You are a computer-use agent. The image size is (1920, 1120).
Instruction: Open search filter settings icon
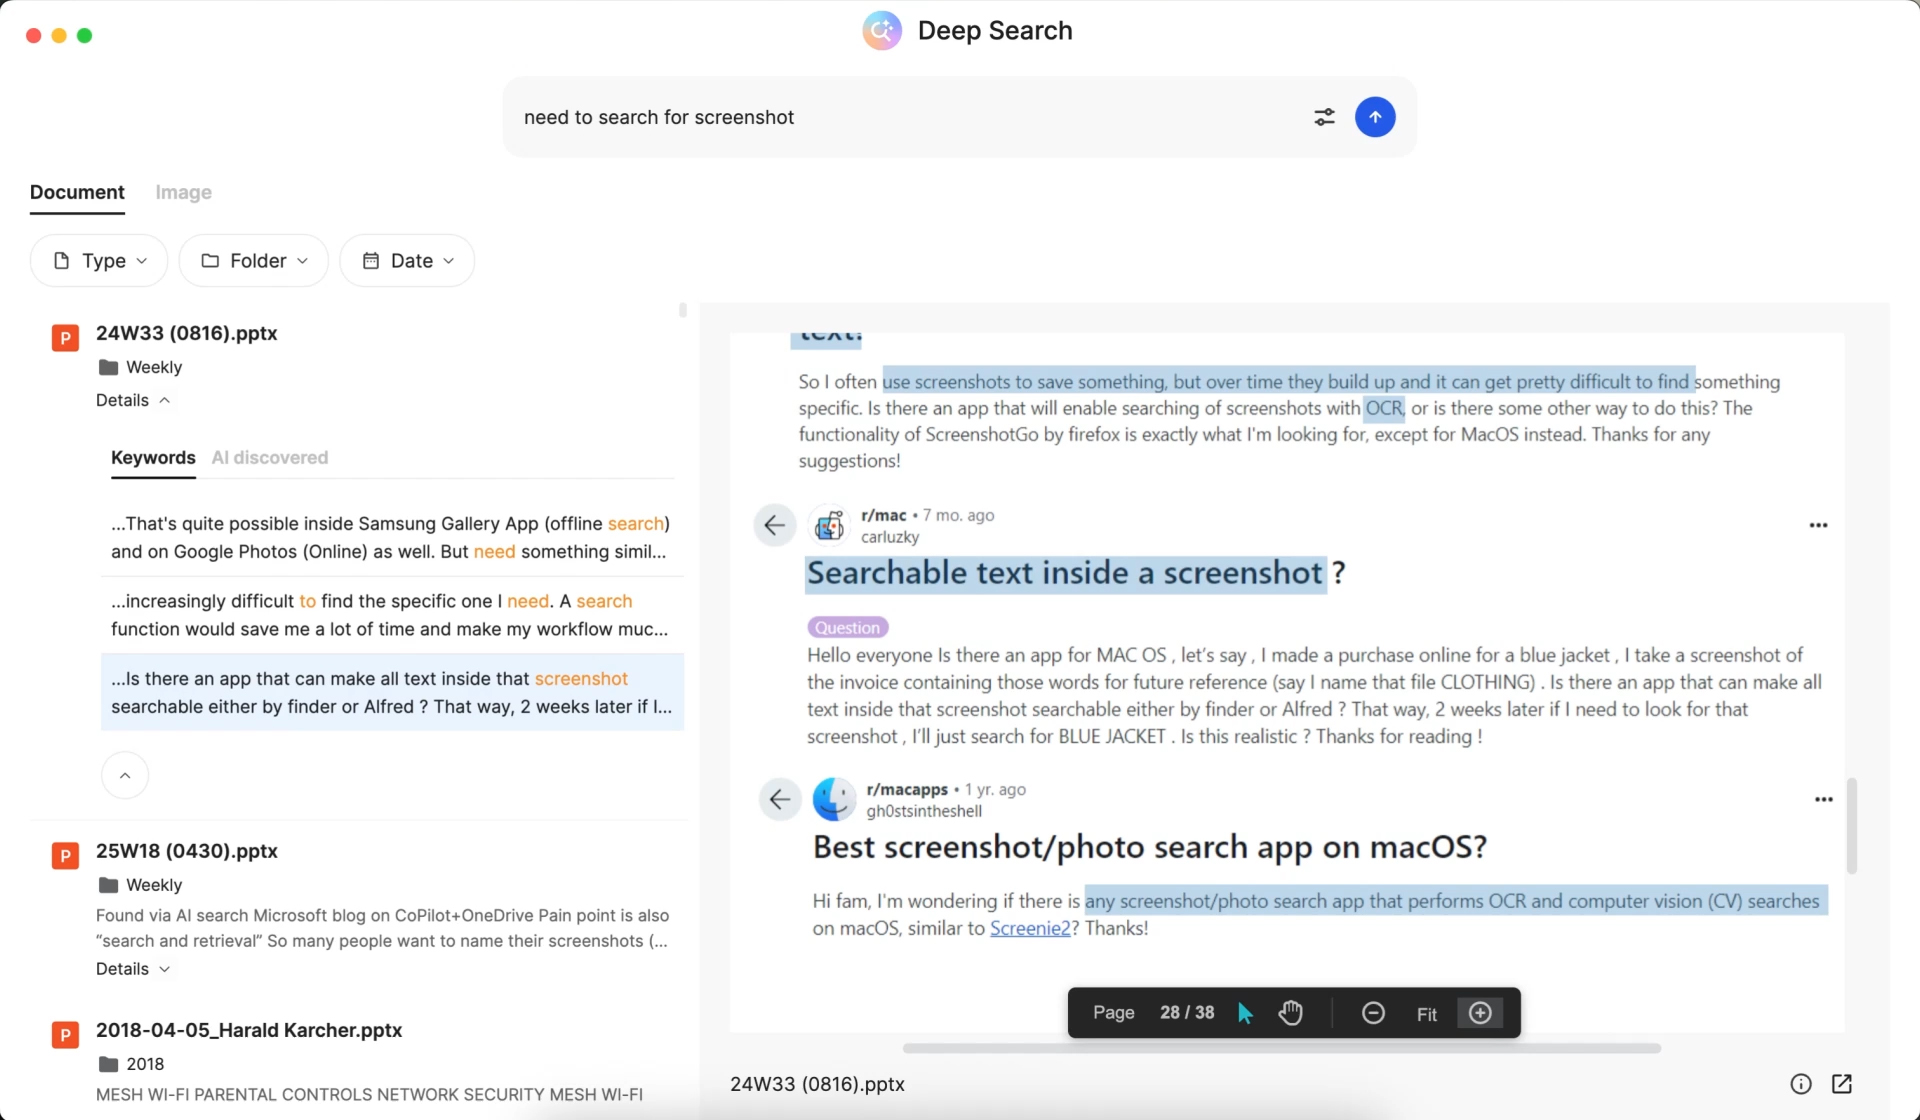point(1324,117)
